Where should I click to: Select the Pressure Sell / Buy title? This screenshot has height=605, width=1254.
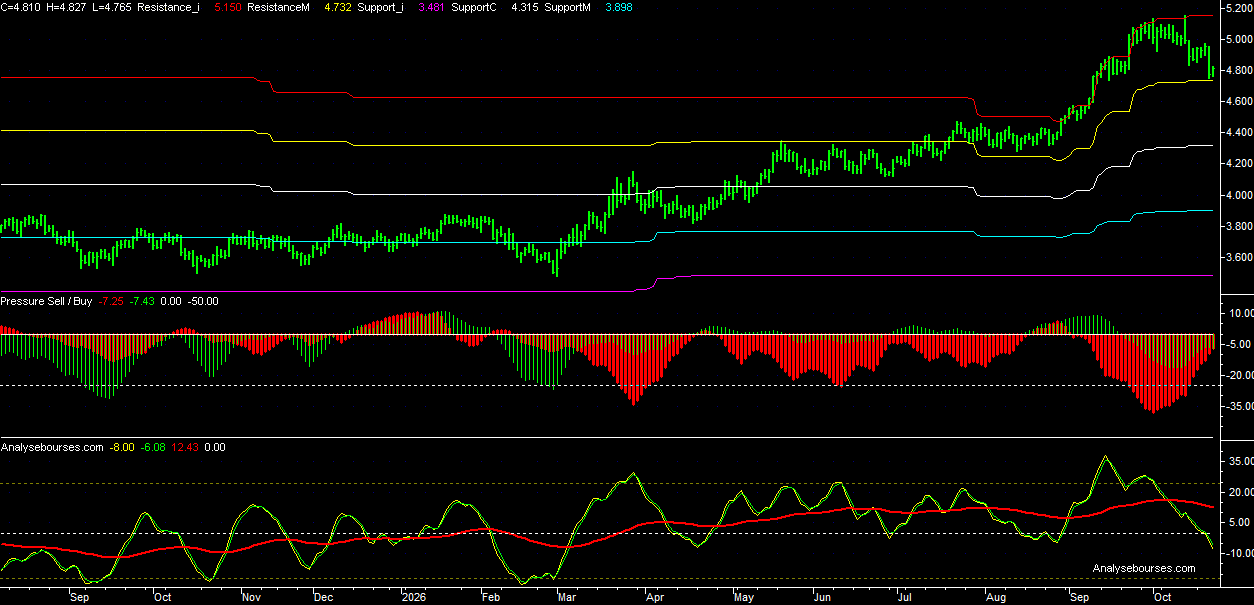coord(46,301)
